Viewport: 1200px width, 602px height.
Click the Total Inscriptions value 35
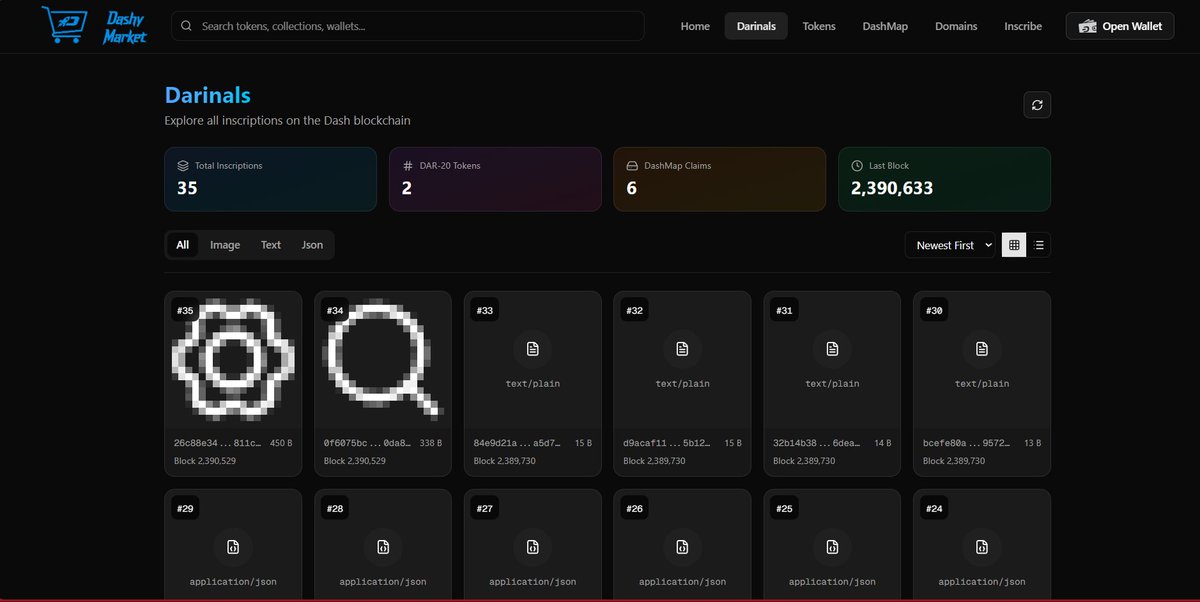coord(187,187)
